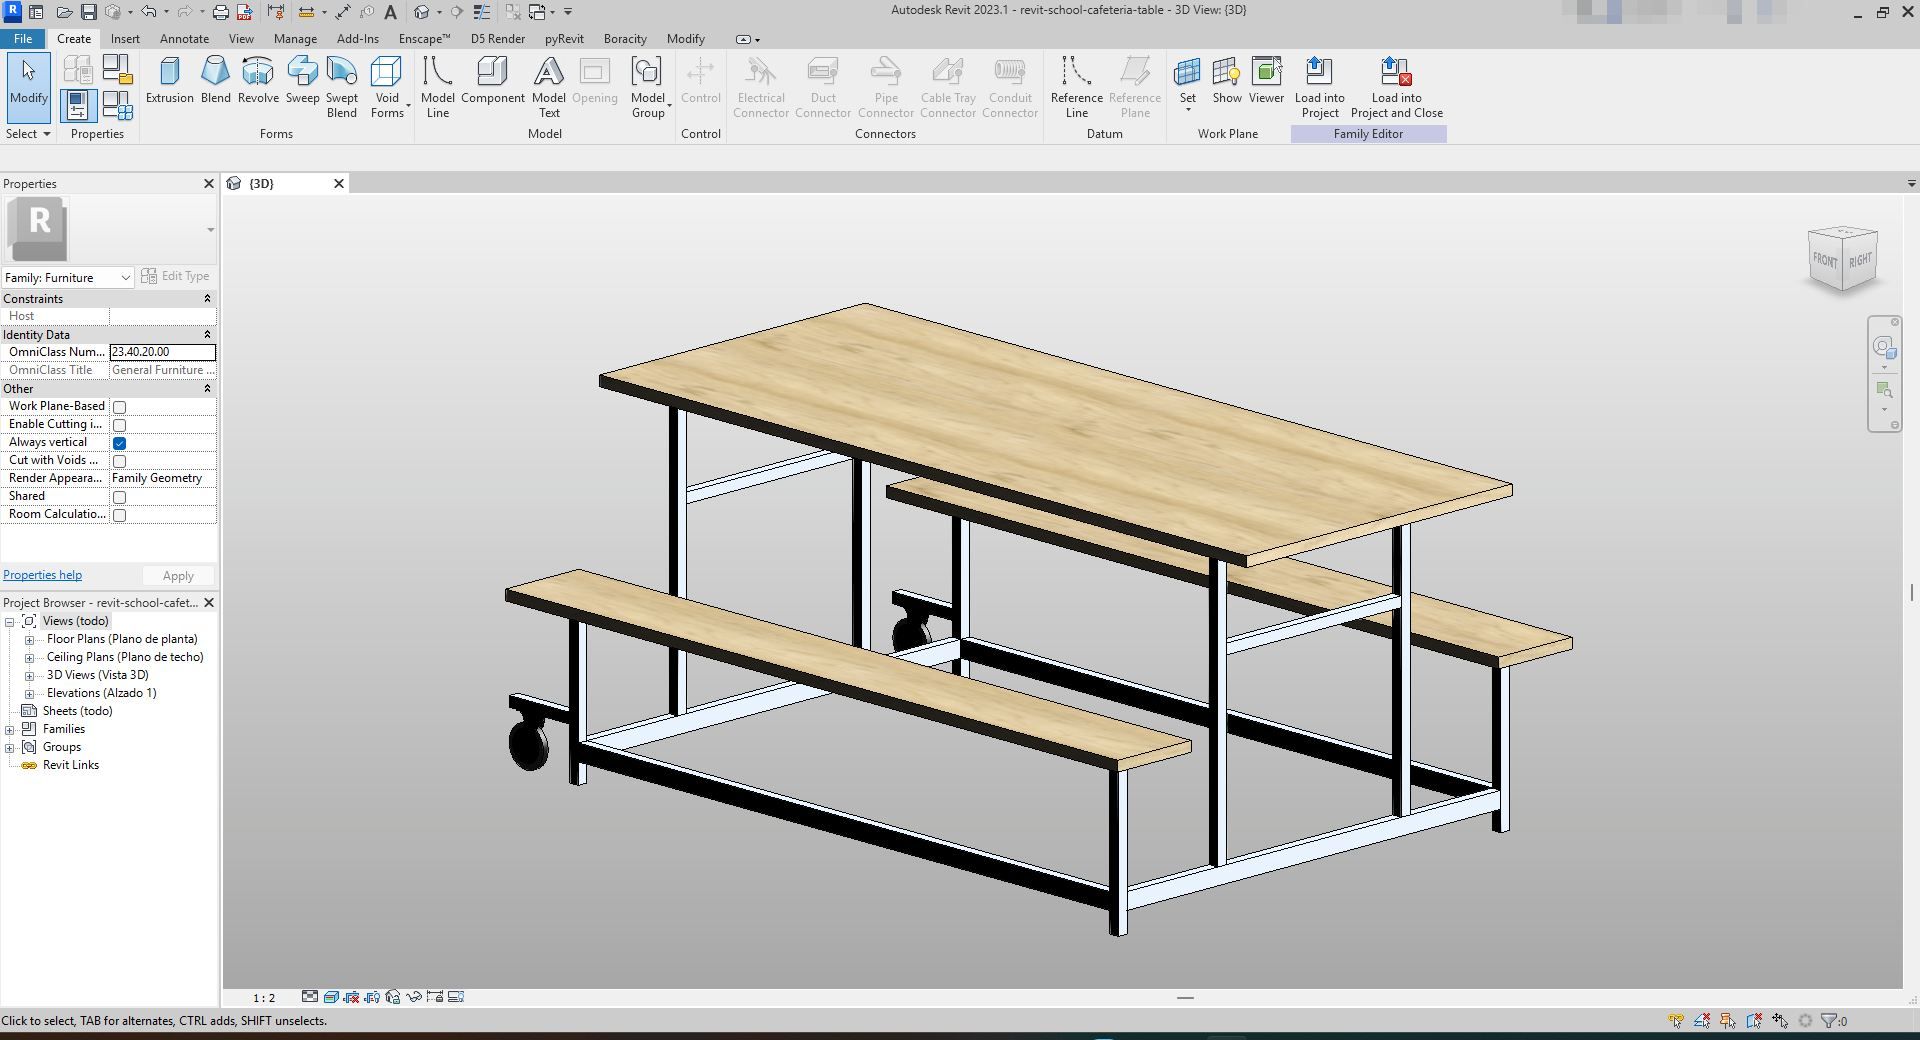Open the work plane Viewer
Viewport: 1920px width, 1040px height.
(1266, 80)
